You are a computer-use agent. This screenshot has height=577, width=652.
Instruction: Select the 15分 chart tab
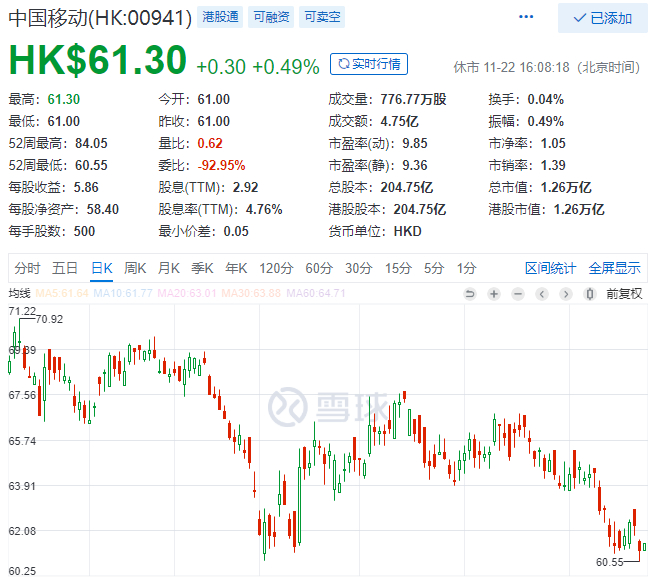[398, 268]
